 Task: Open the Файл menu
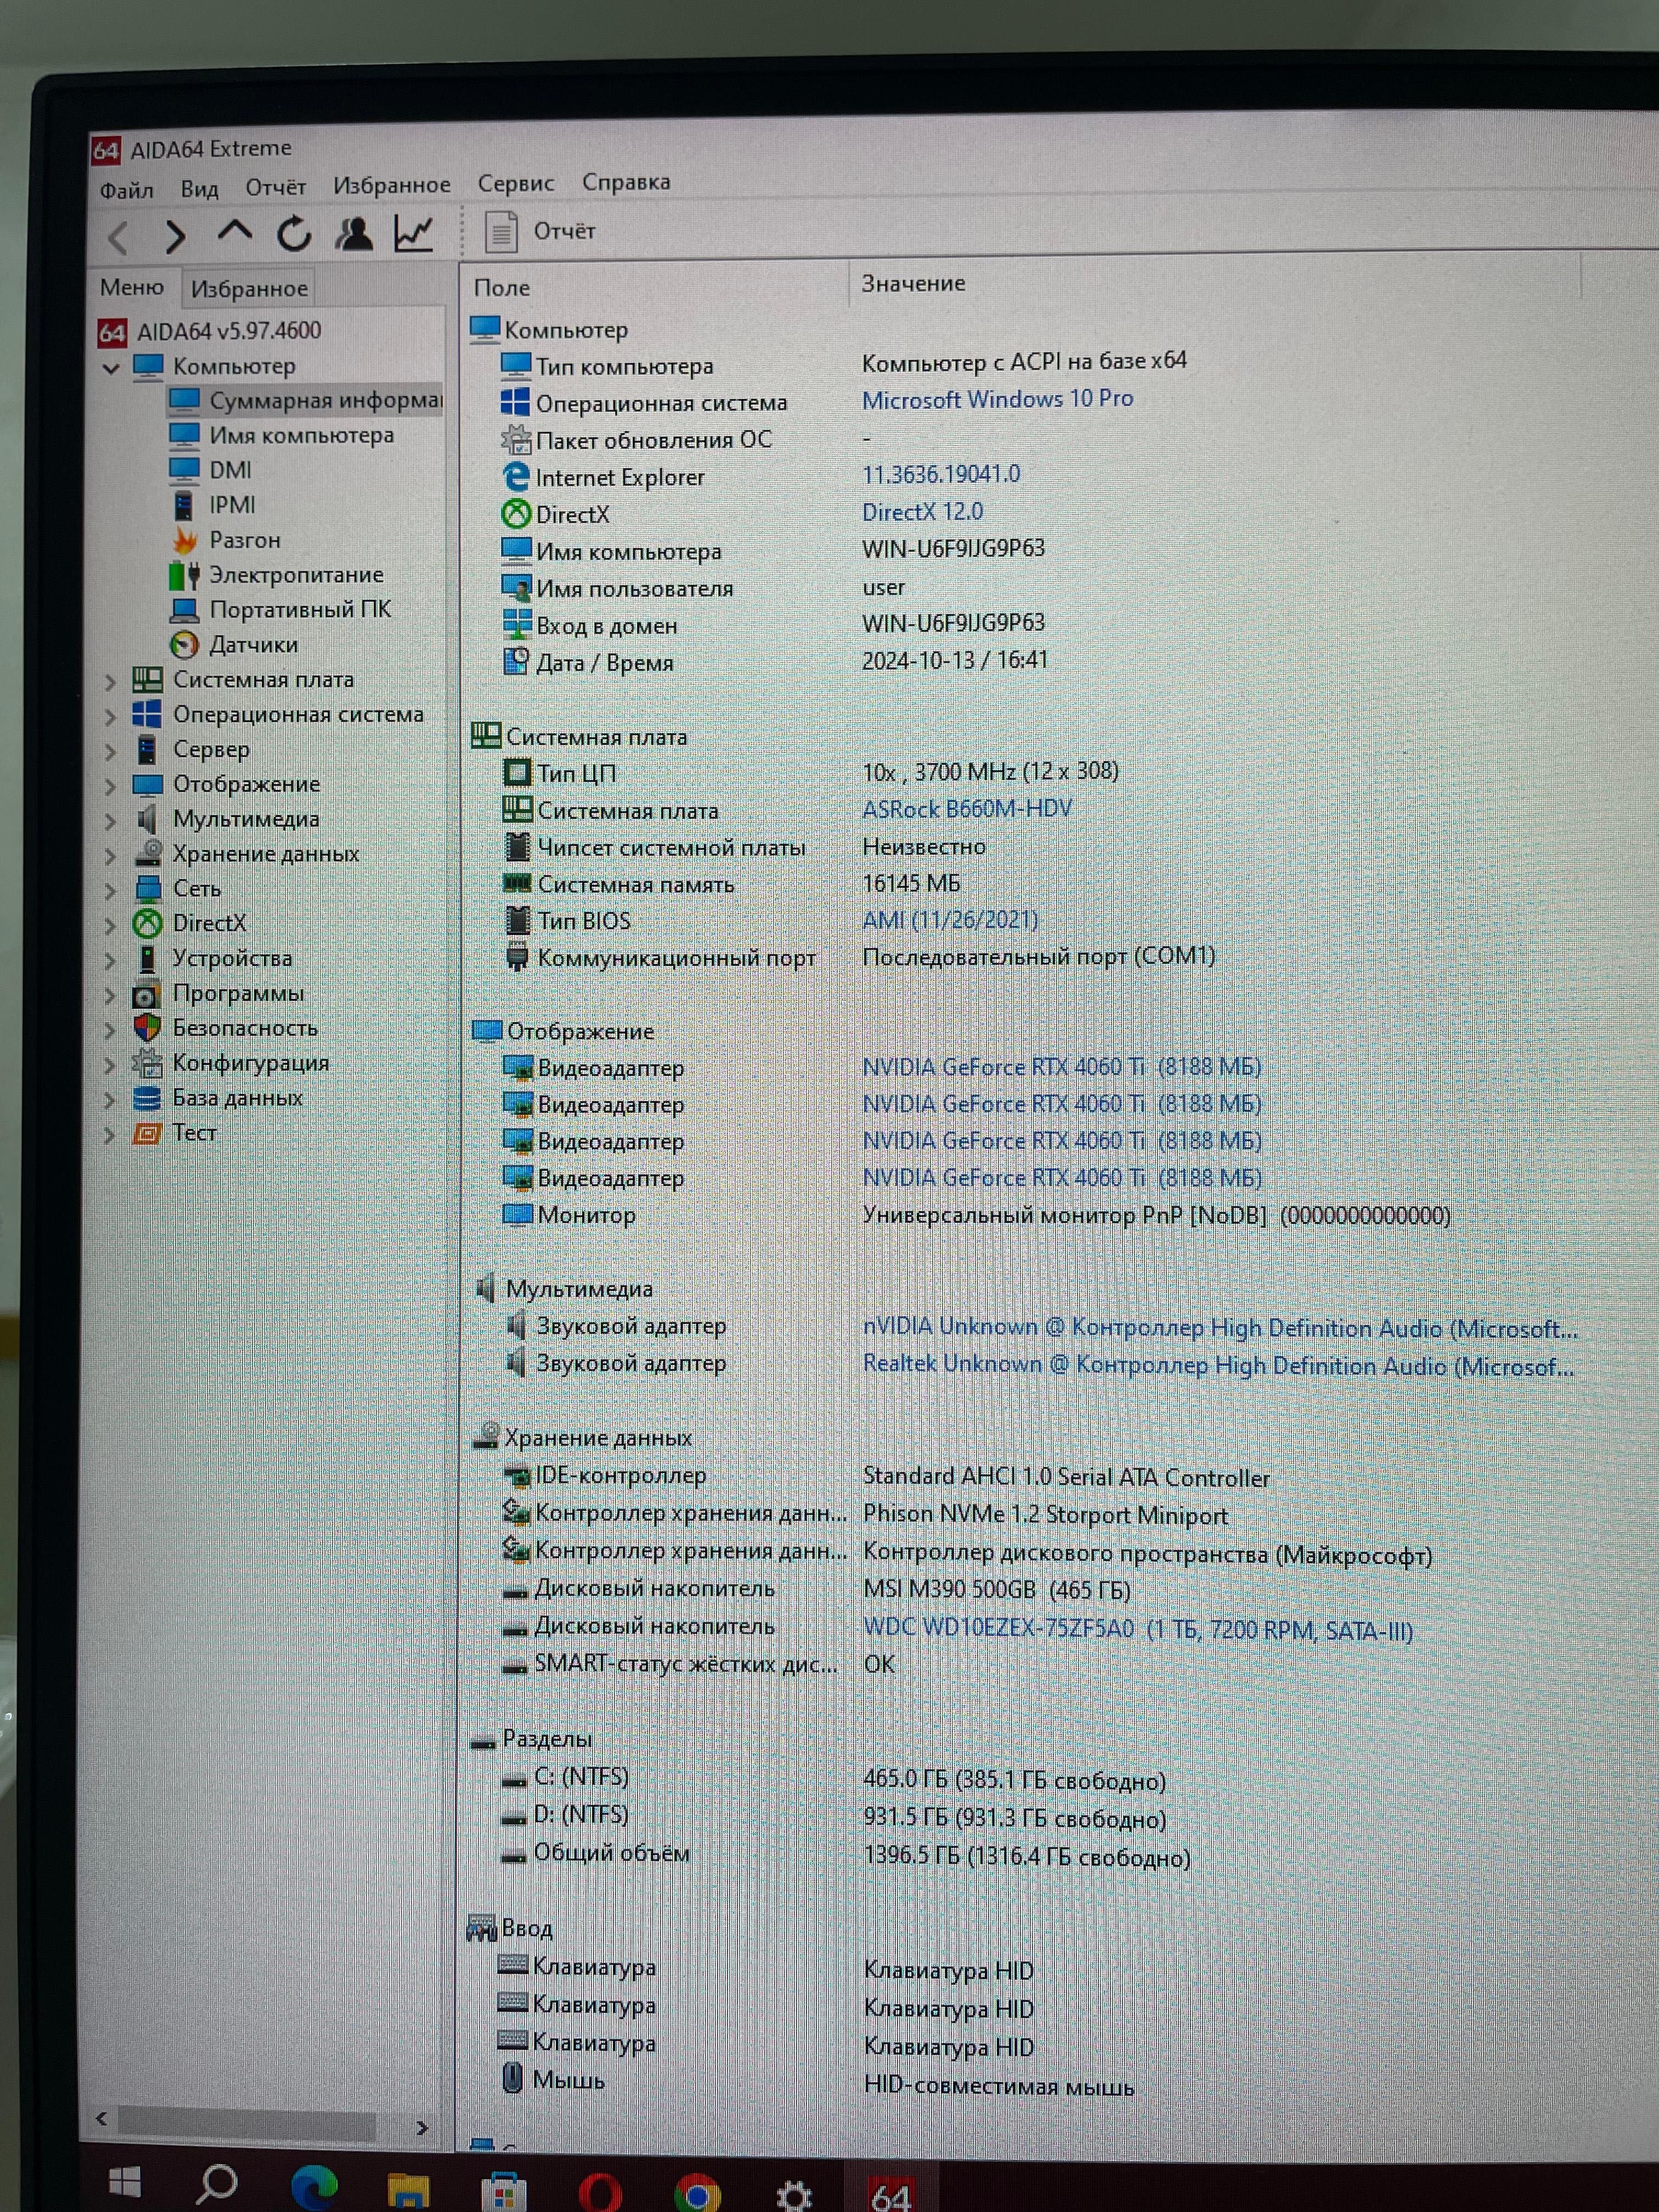126,190
